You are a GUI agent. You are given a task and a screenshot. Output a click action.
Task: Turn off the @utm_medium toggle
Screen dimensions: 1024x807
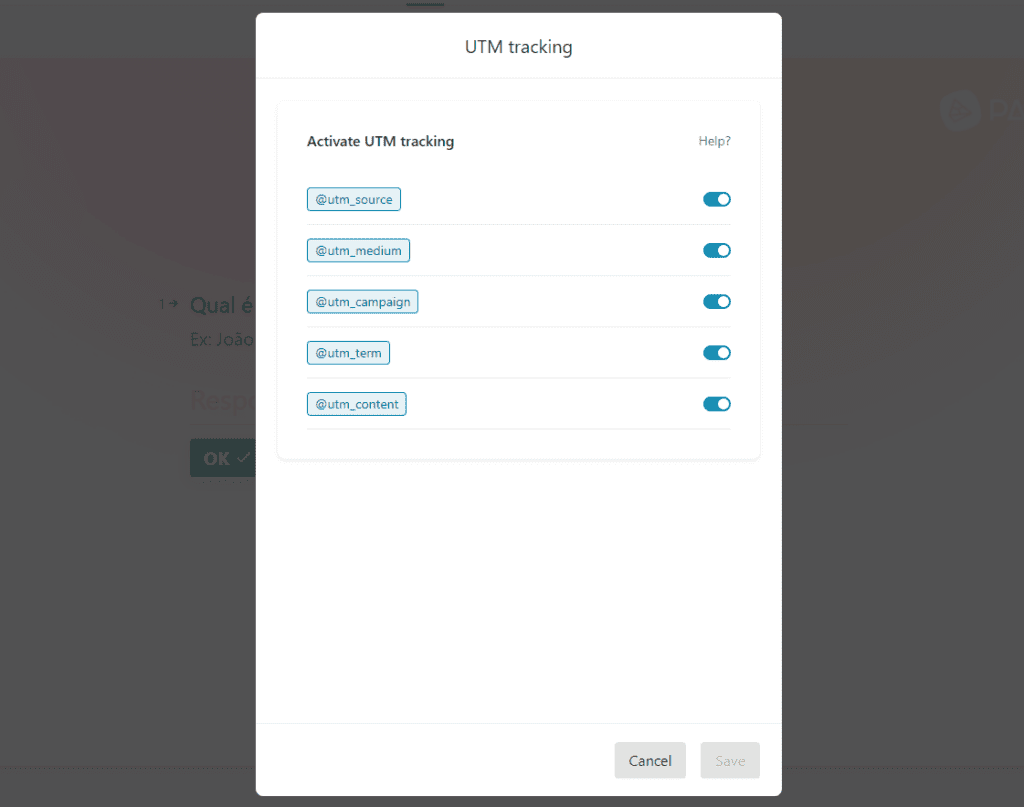point(716,250)
